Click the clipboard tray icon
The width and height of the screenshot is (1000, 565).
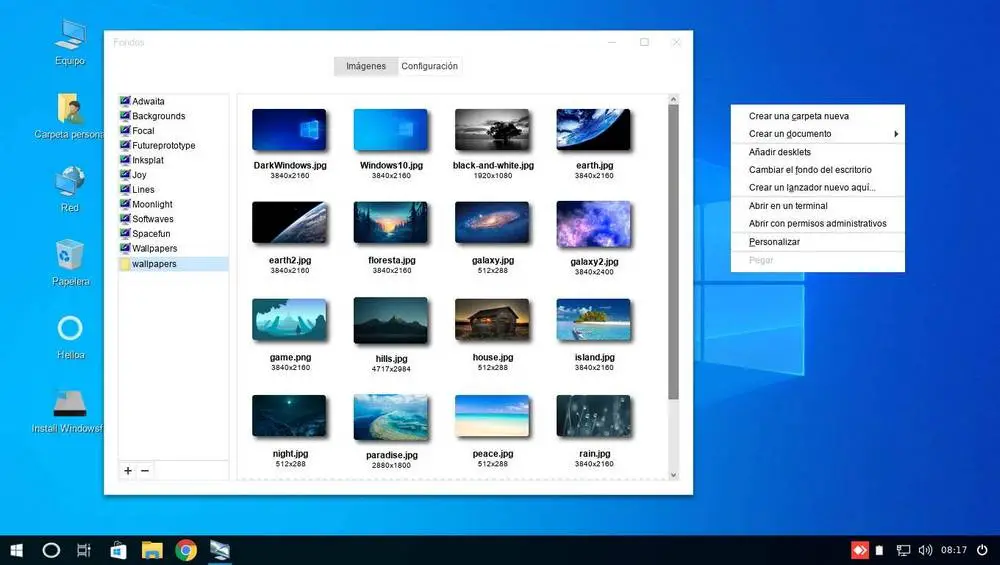click(x=879, y=550)
